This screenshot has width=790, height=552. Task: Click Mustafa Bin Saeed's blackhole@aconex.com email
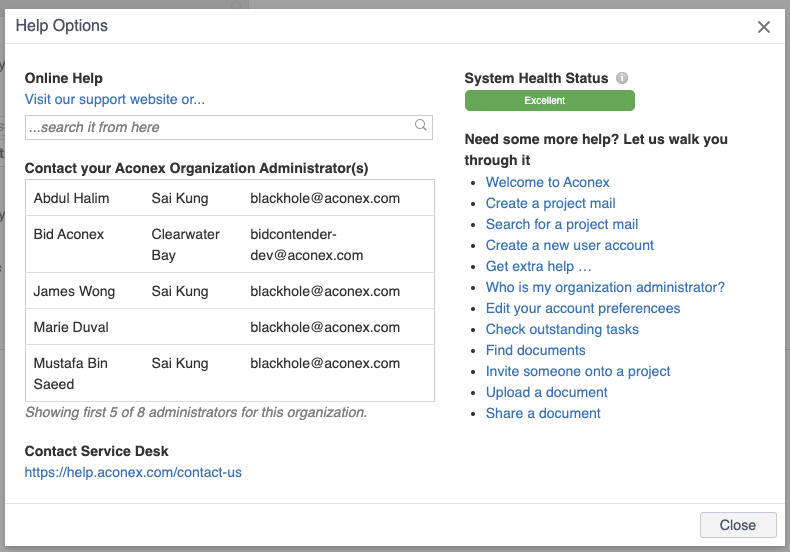point(325,364)
